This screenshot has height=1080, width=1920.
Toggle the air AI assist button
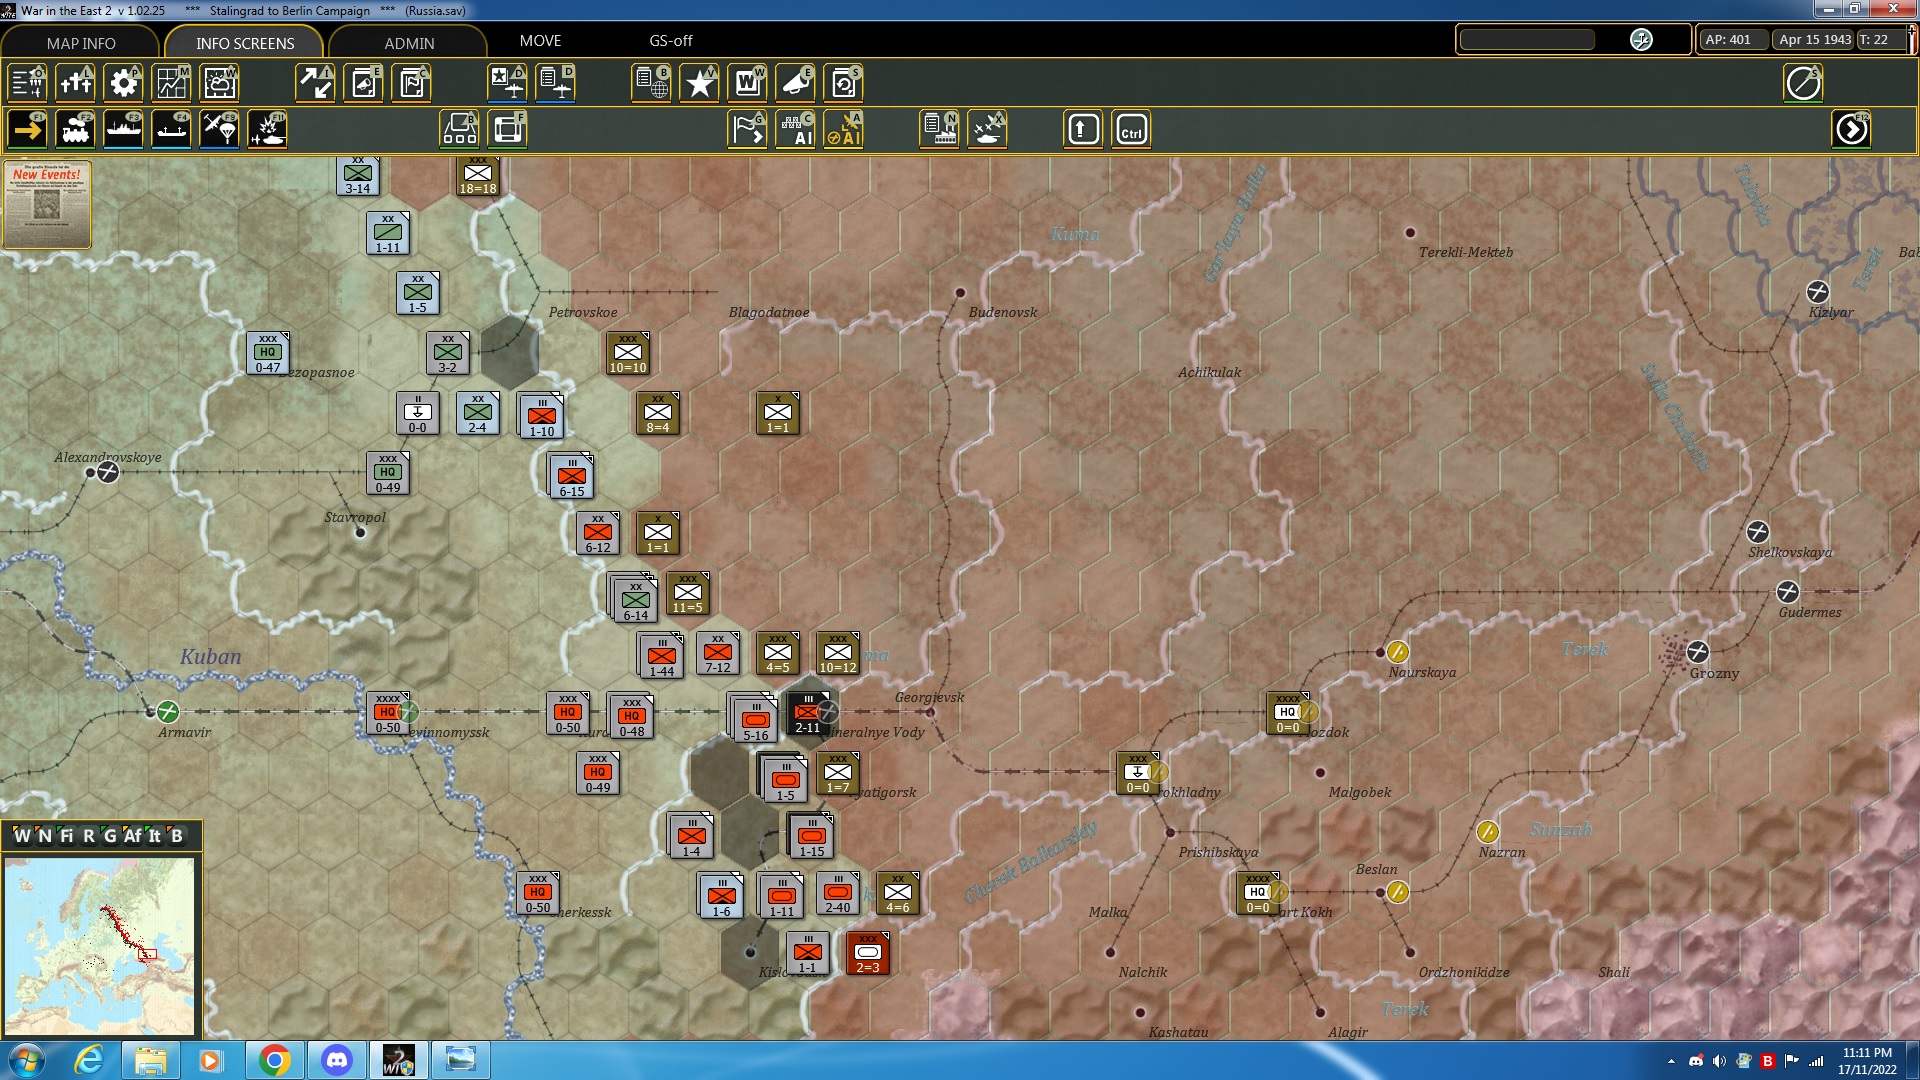(845, 128)
